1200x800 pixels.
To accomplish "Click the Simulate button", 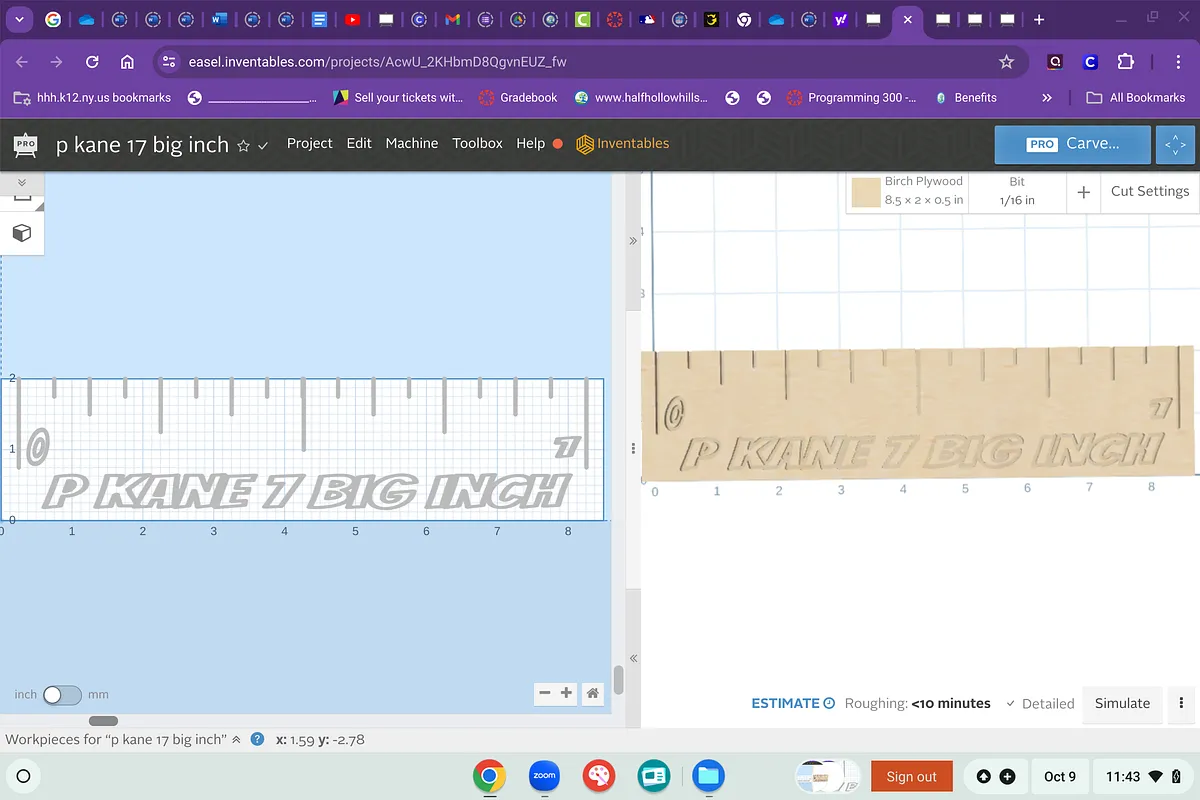I will coord(1122,703).
